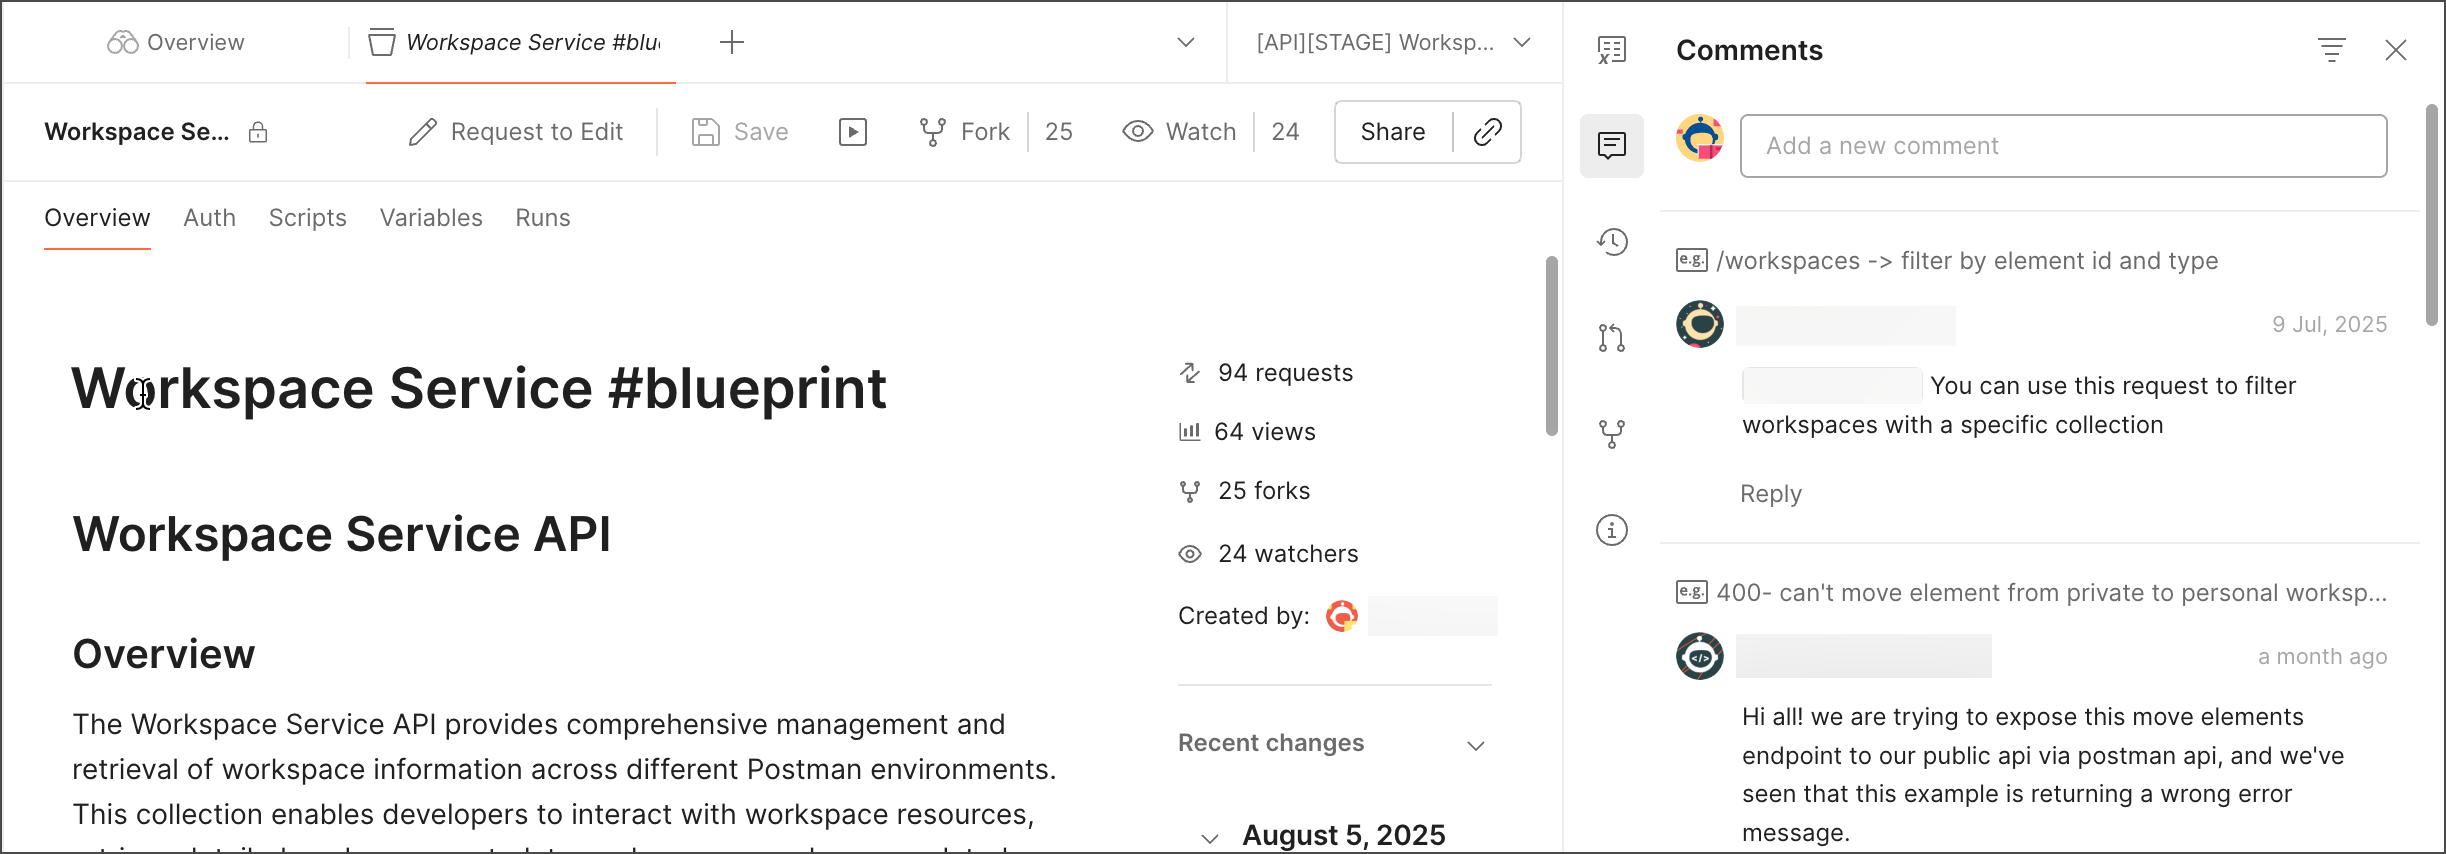Open the 400- can't move element example link
The height and width of the screenshot is (854, 2446).
coord(2032,593)
